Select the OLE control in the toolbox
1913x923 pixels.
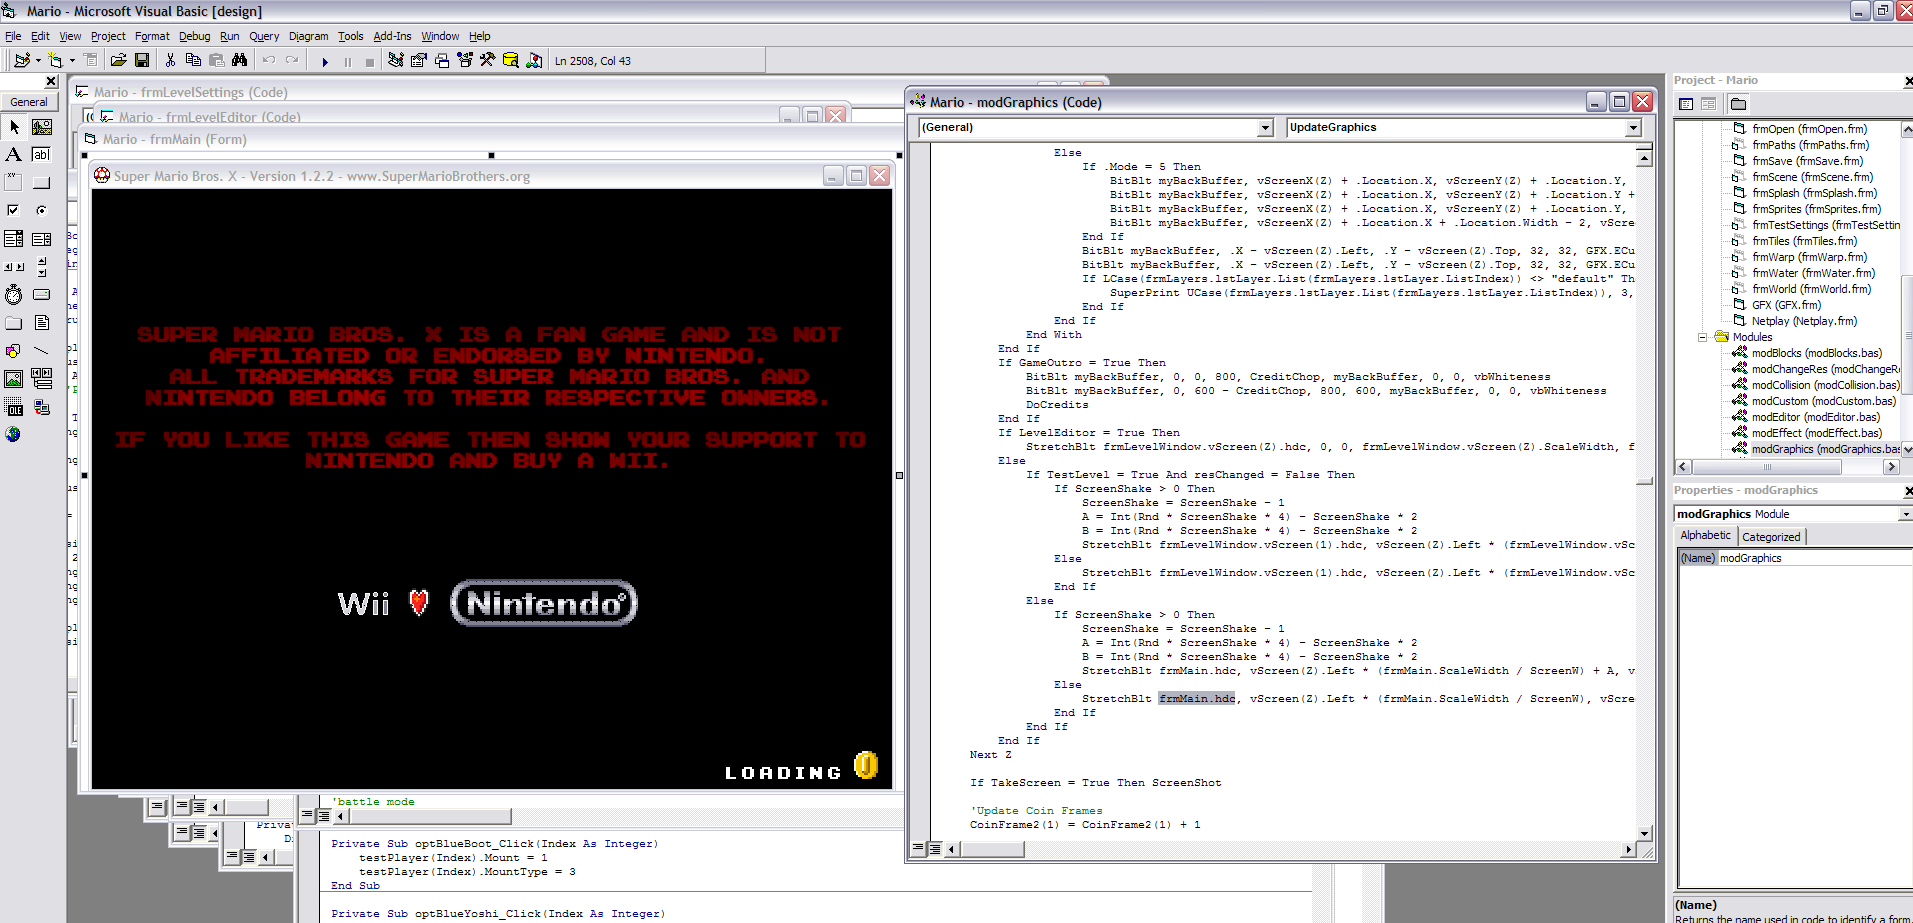tap(14, 407)
